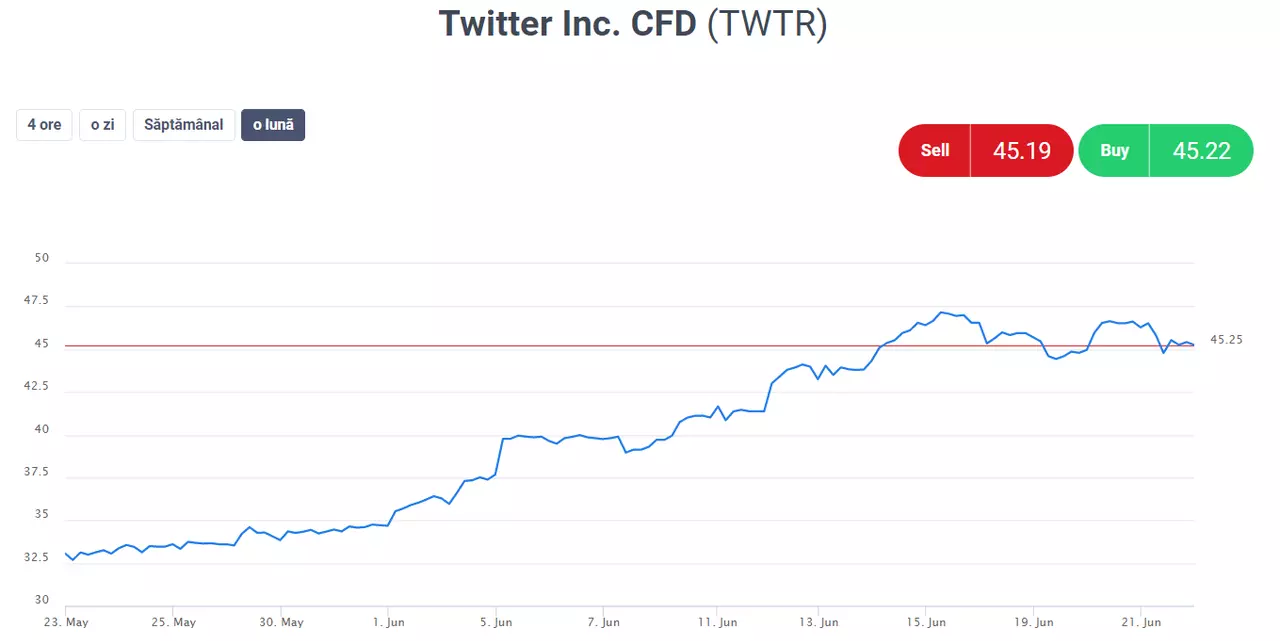Click the "21. Jun" date axis label
The height and width of the screenshot is (641, 1280).
(1141, 622)
